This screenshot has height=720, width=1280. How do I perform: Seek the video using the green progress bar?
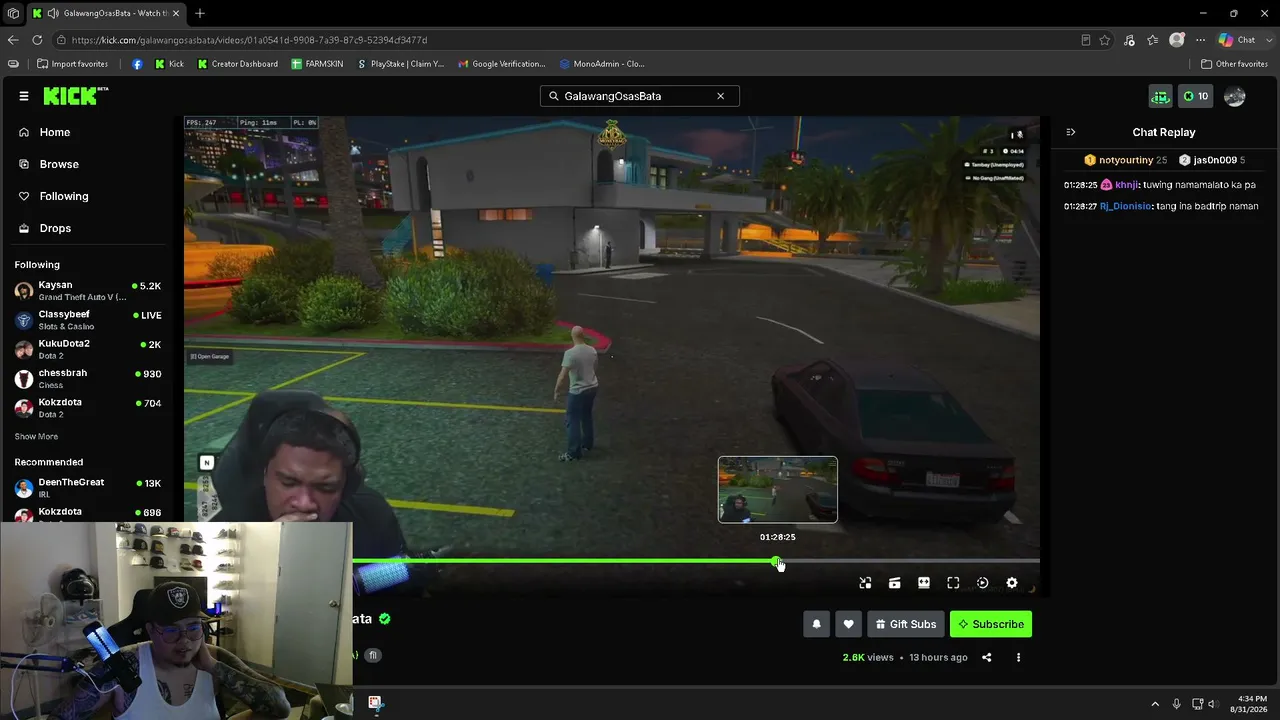(x=612, y=561)
